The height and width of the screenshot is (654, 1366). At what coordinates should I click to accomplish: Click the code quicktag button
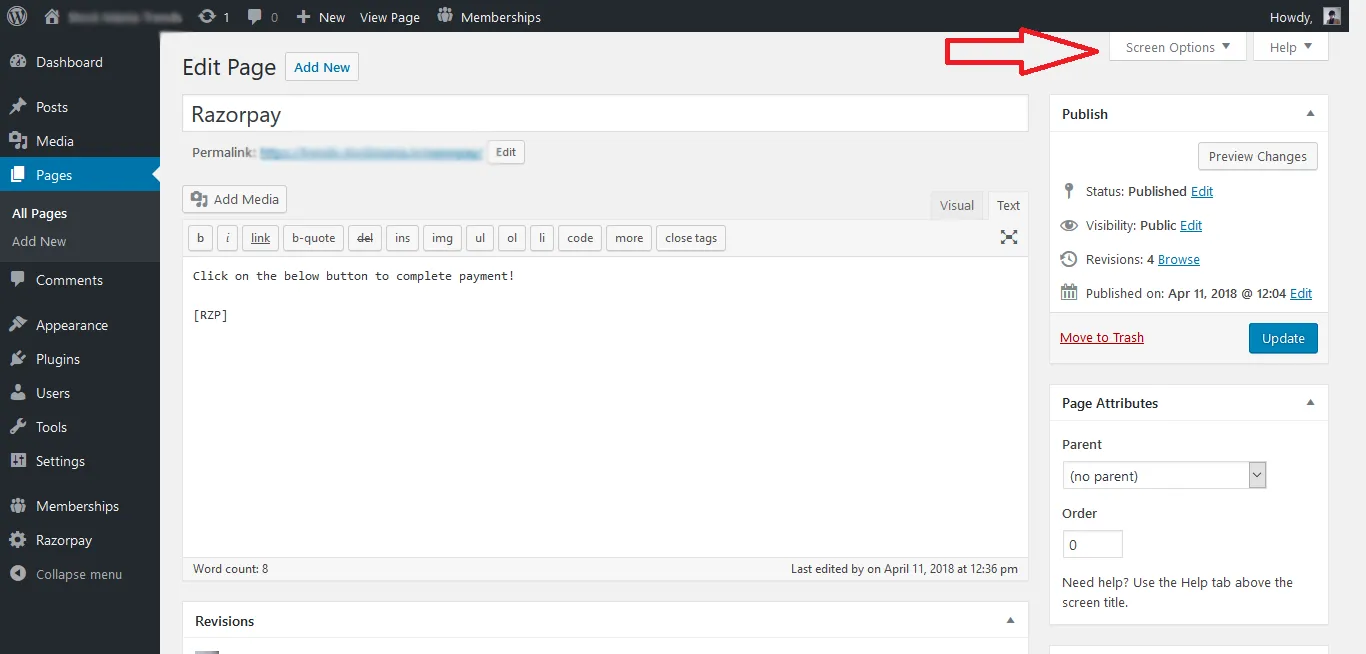[580, 238]
